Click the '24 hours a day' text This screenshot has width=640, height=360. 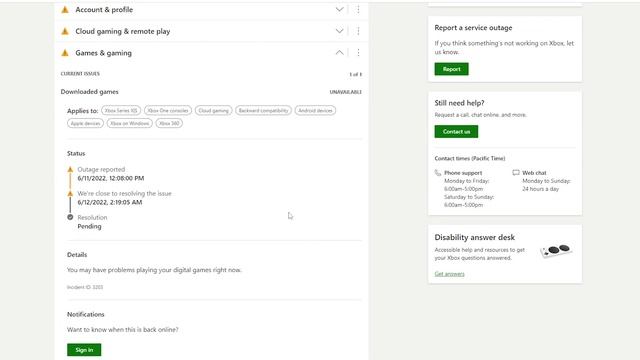(x=540, y=189)
